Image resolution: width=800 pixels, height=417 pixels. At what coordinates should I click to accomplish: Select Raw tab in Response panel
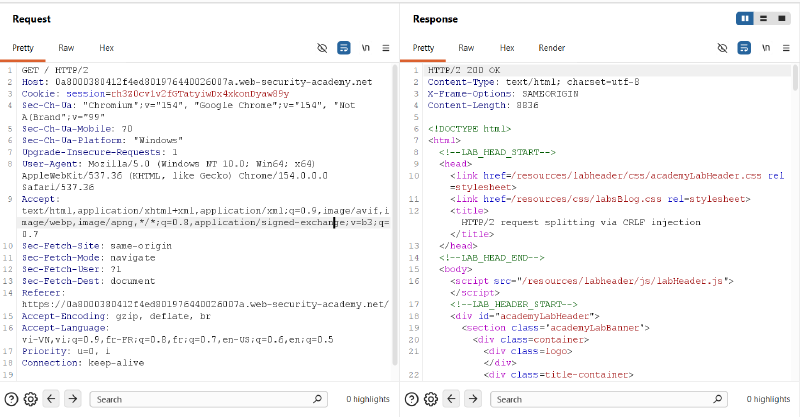point(466,48)
